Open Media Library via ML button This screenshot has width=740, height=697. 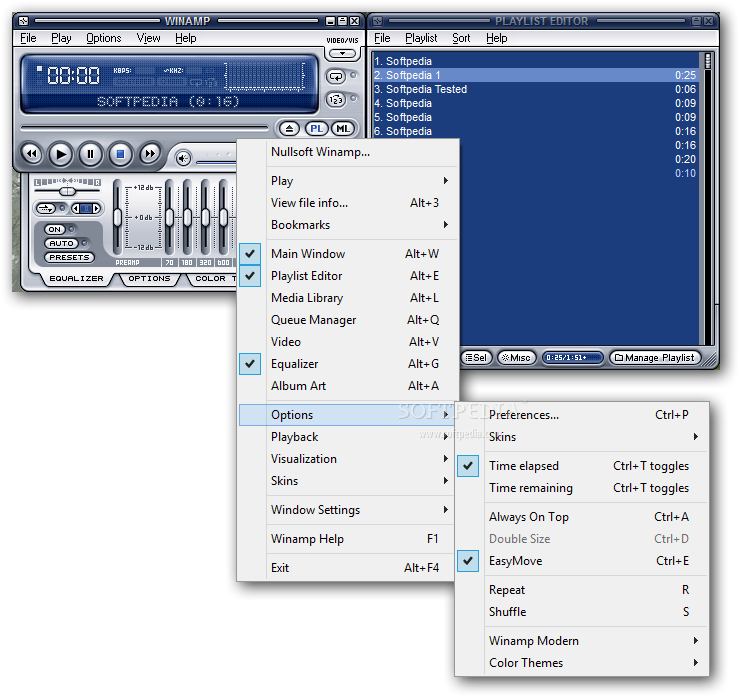tap(343, 128)
